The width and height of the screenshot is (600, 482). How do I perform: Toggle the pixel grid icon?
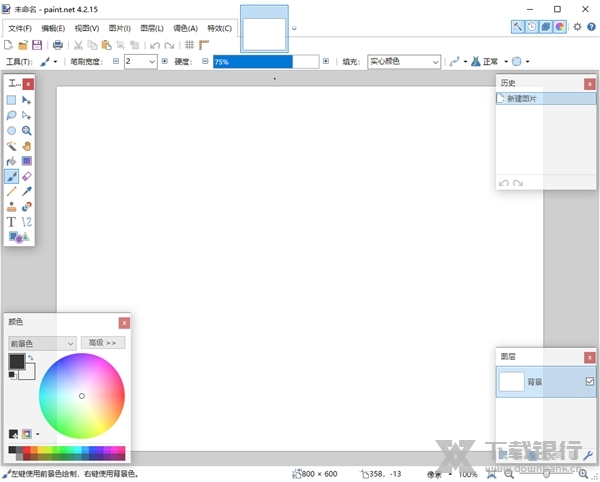(189, 45)
